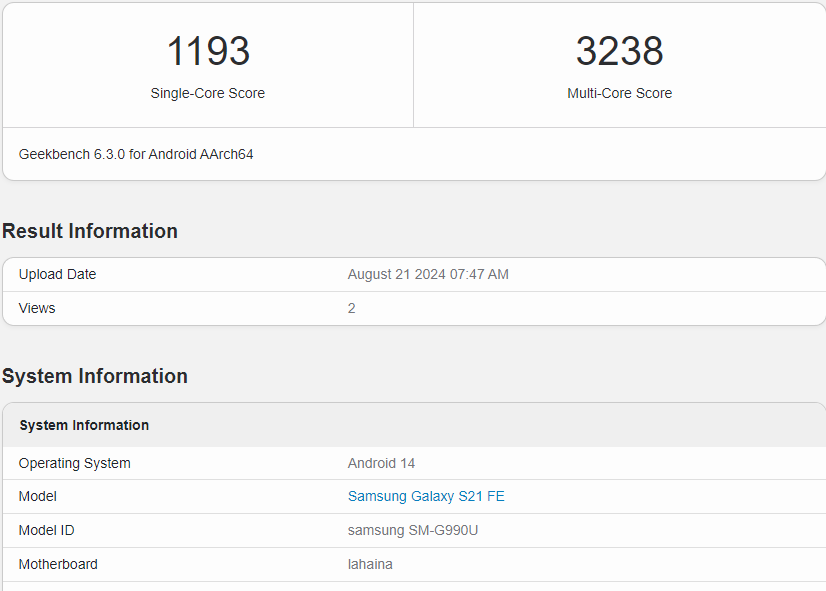Select the lahaina motherboard value

[x=370, y=564]
